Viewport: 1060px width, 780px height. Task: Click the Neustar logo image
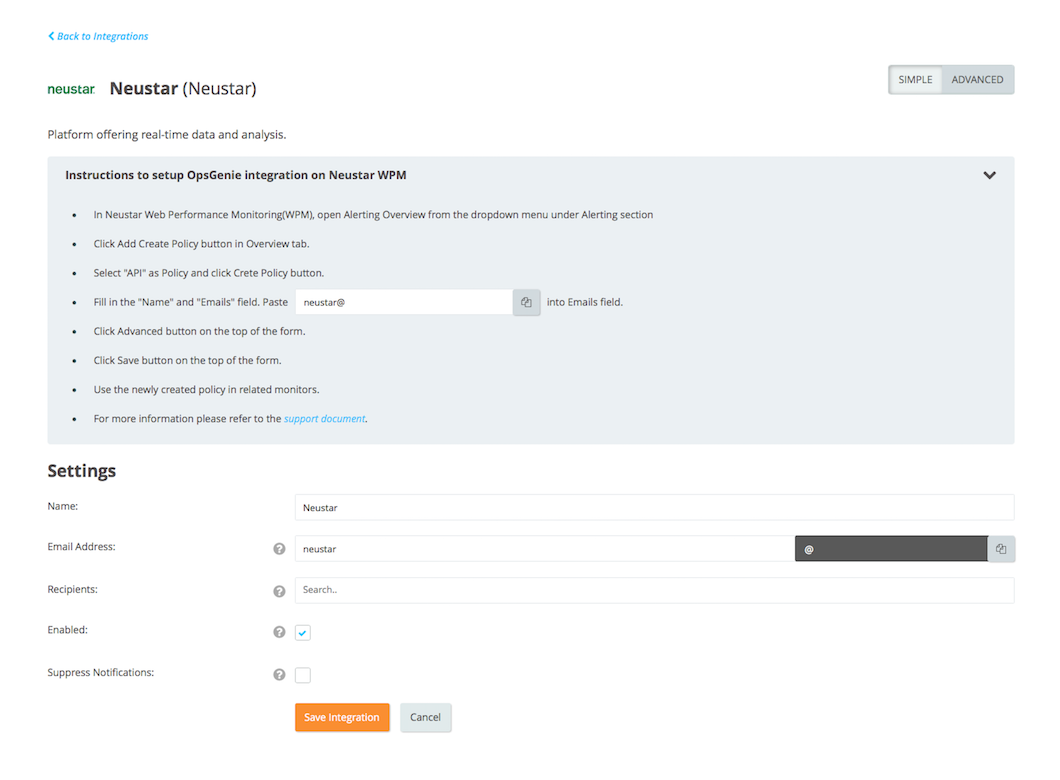click(71, 89)
